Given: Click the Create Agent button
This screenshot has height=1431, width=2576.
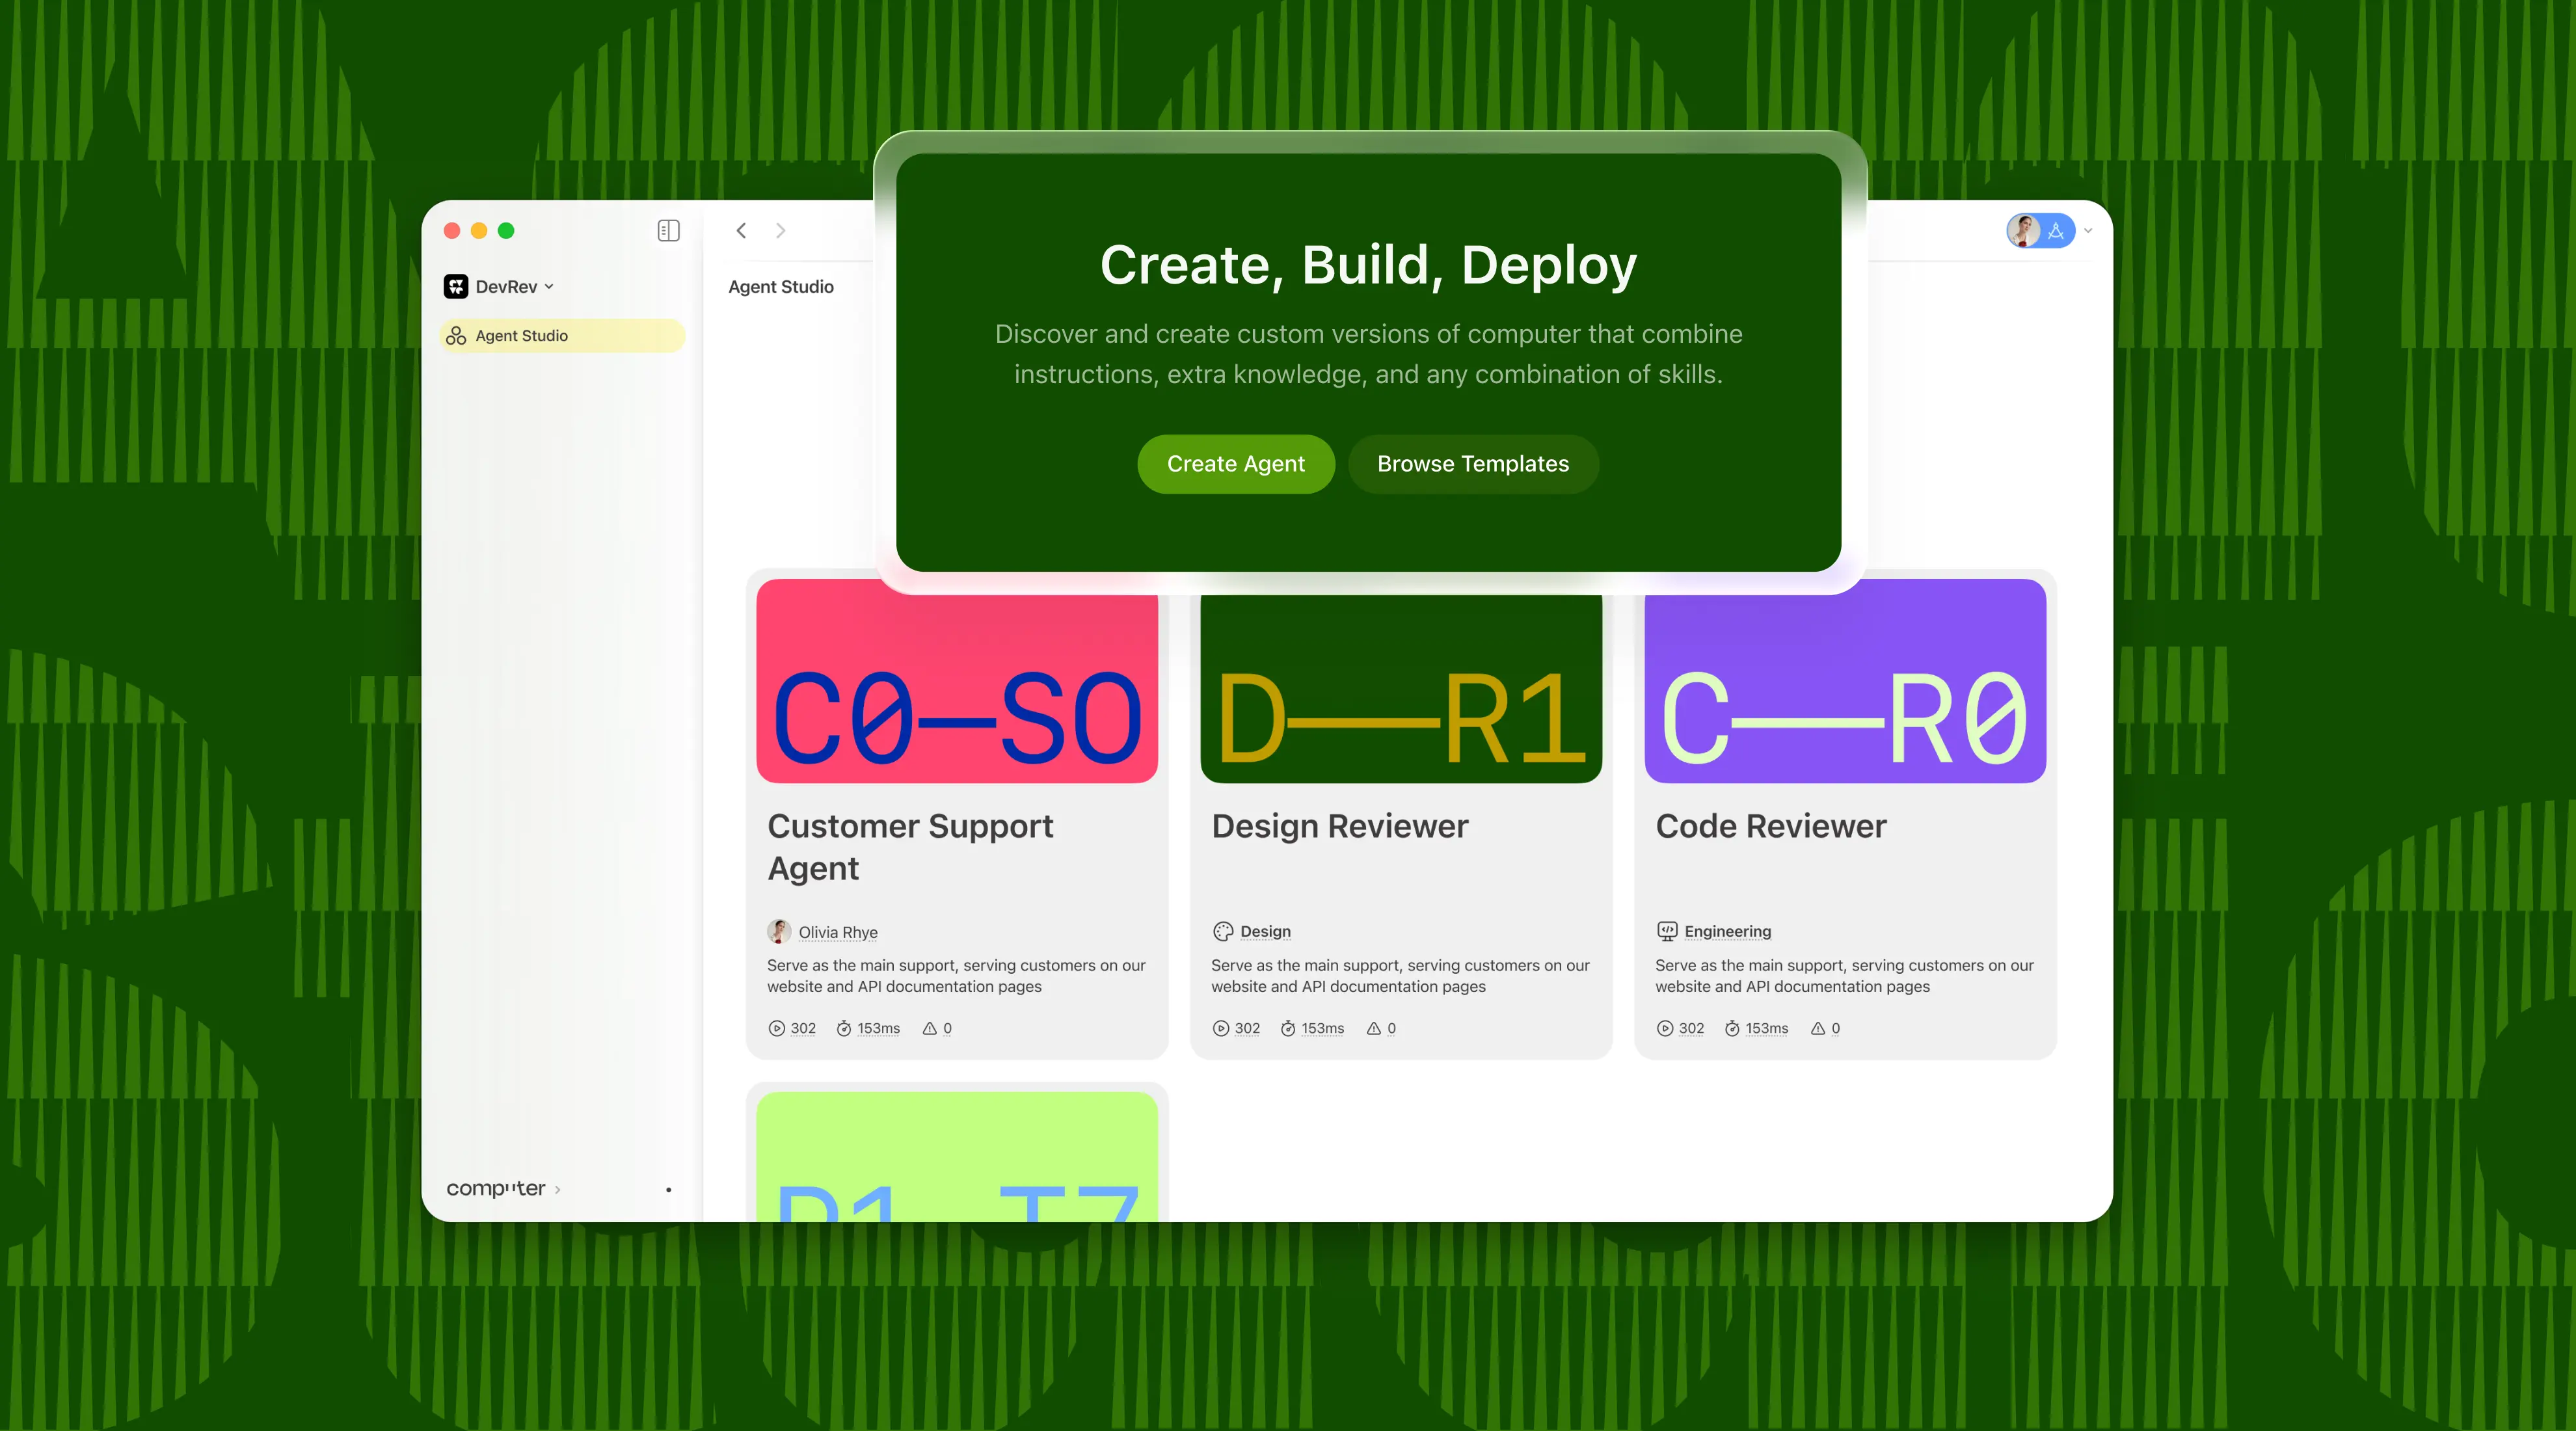Looking at the screenshot, I should [1235, 464].
